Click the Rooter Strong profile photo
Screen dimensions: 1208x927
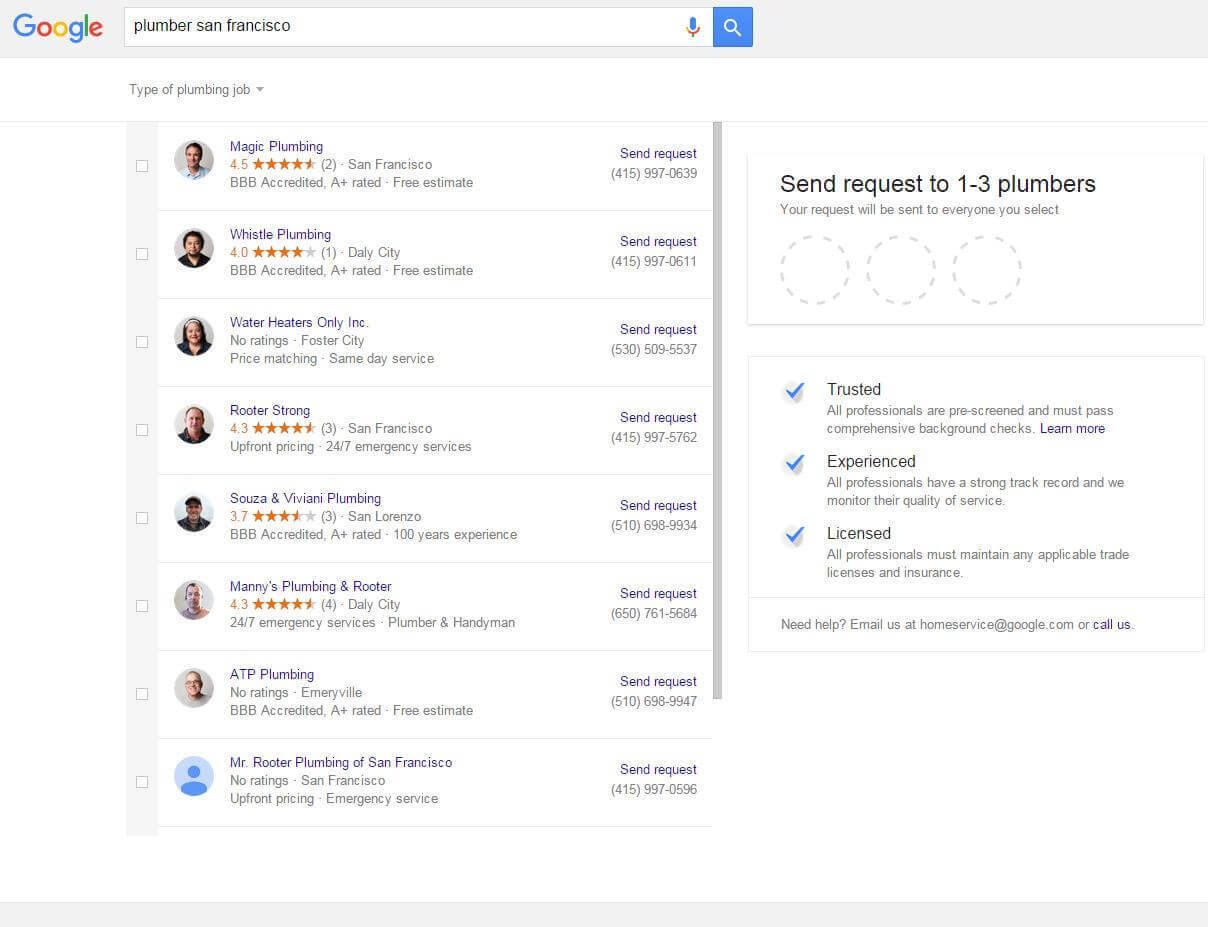coord(194,424)
